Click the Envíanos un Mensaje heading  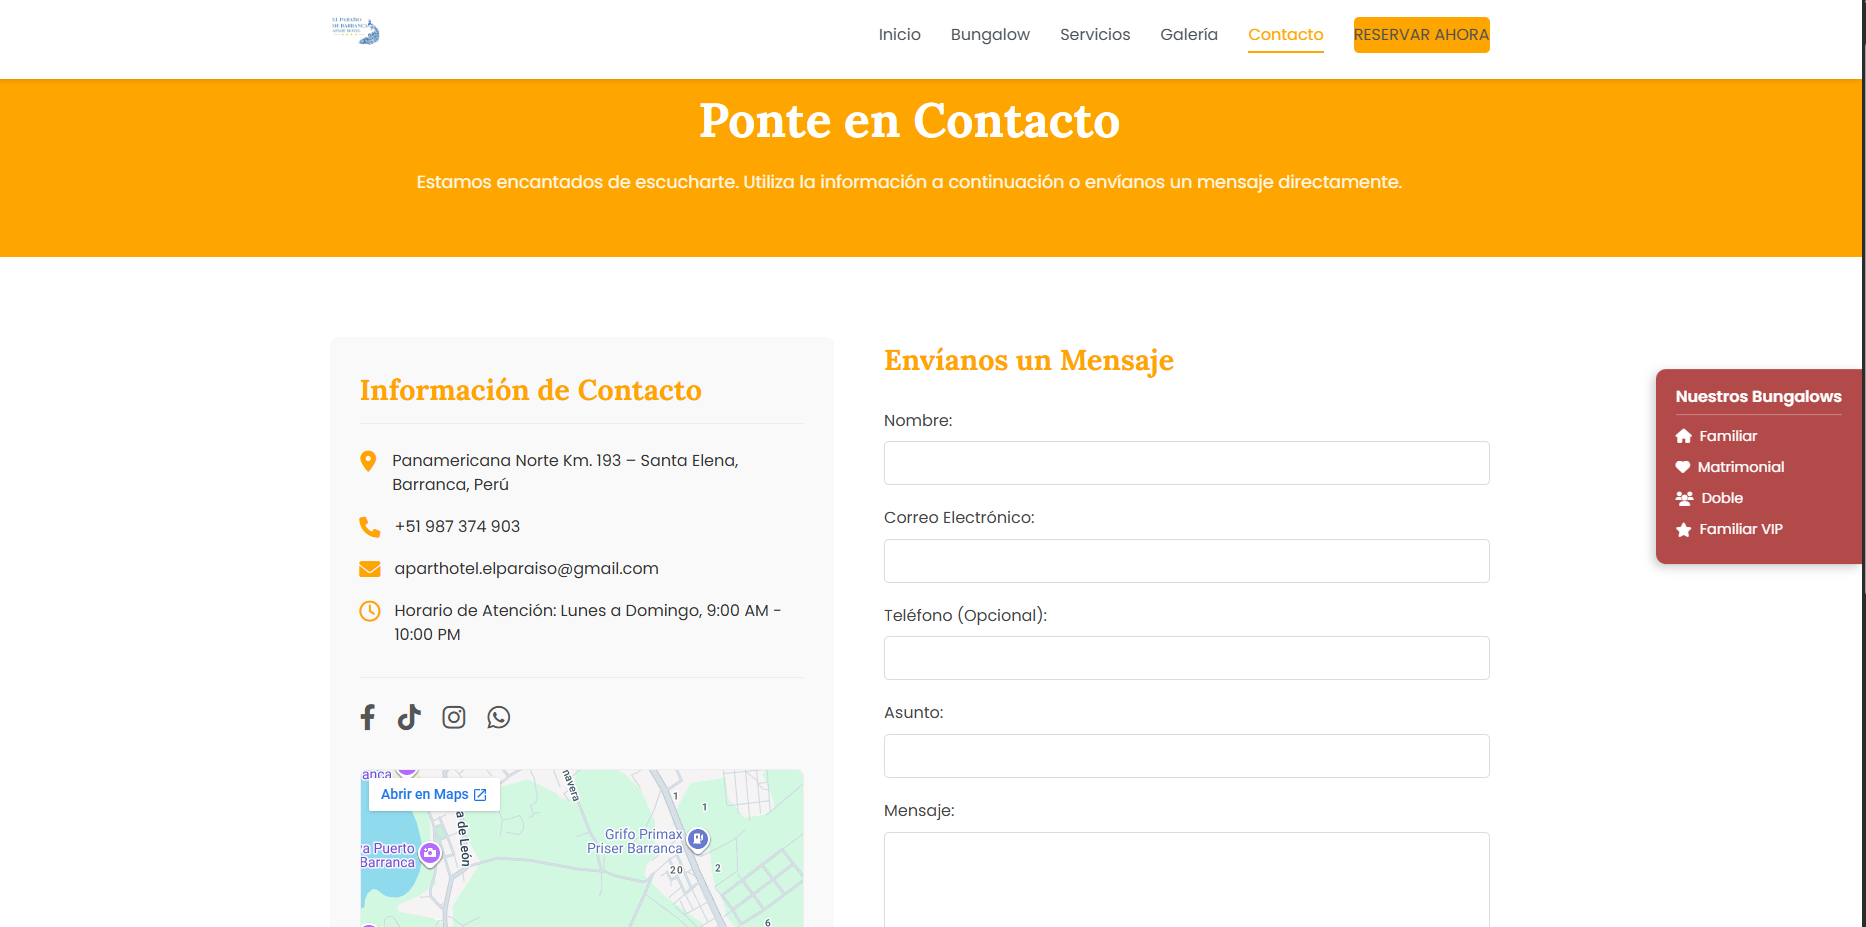(1029, 360)
